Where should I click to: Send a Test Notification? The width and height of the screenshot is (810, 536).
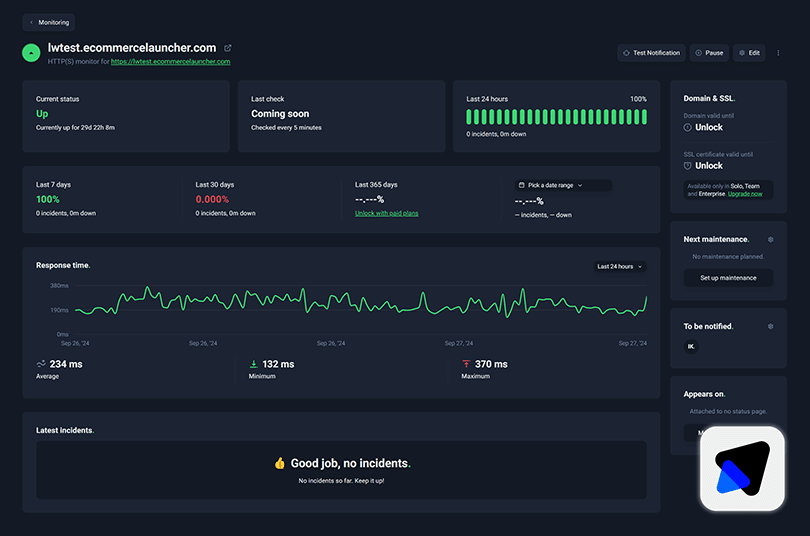(651, 53)
